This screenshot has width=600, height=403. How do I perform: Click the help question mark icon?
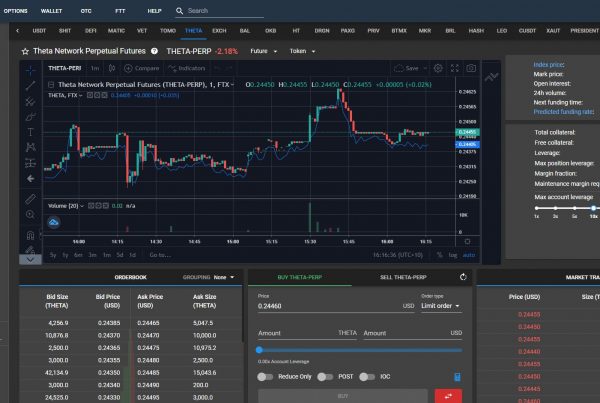(x=154, y=51)
